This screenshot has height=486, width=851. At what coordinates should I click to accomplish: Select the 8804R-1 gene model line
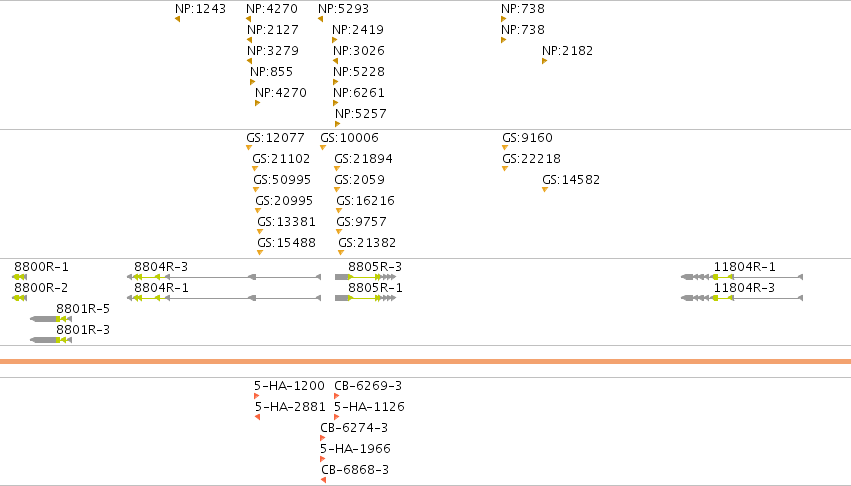[224, 298]
